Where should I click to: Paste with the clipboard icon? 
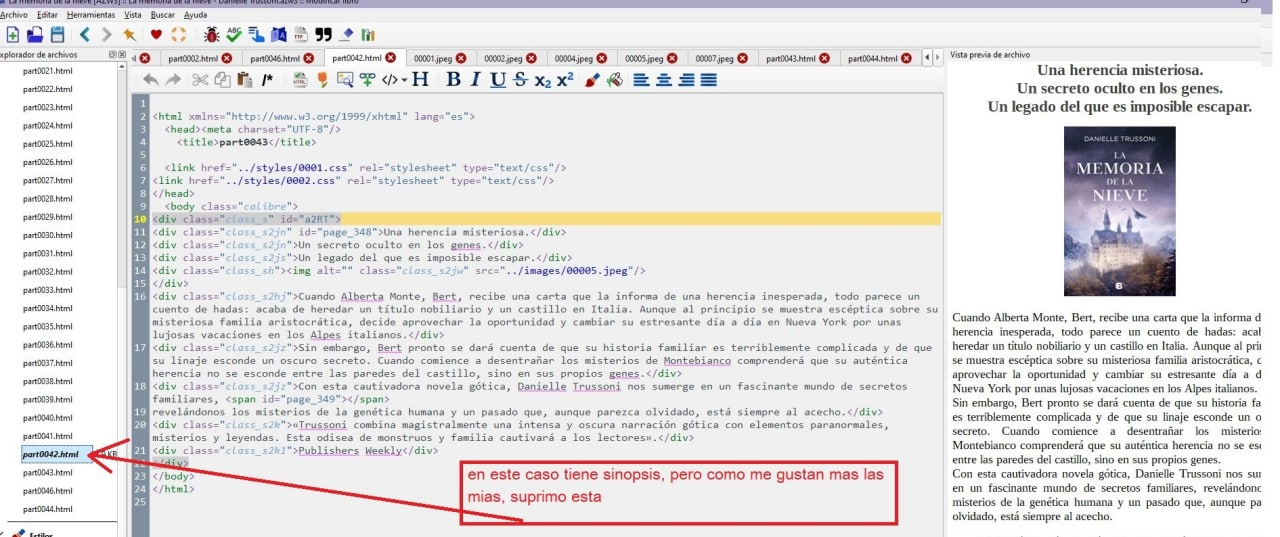point(243,80)
